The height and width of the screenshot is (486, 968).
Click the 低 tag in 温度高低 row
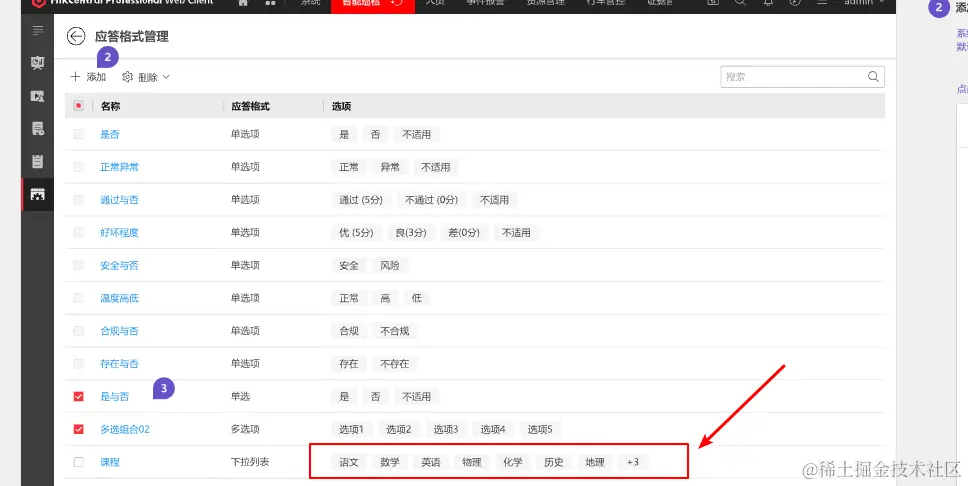[x=417, y=298]
